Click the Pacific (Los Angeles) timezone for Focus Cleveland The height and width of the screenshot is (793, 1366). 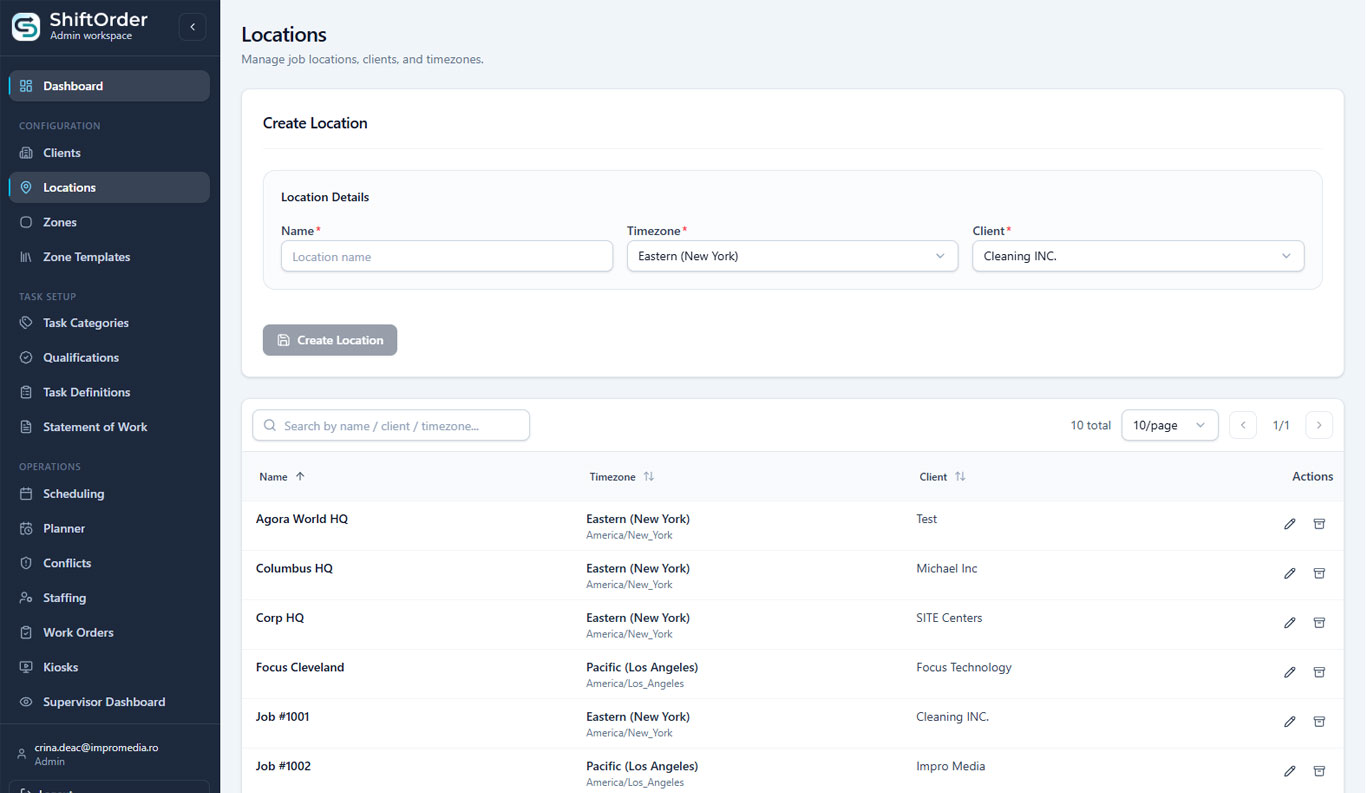tap(642, 667)
